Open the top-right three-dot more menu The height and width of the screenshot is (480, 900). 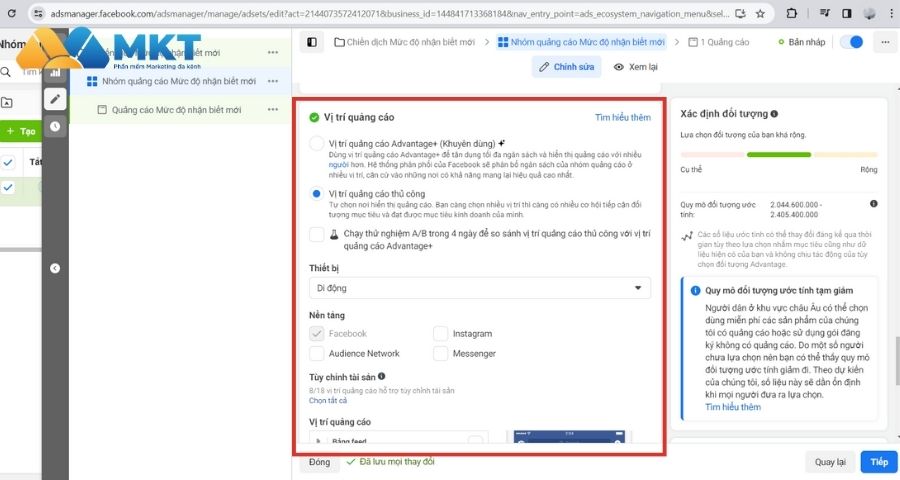[x=884, y=42]
